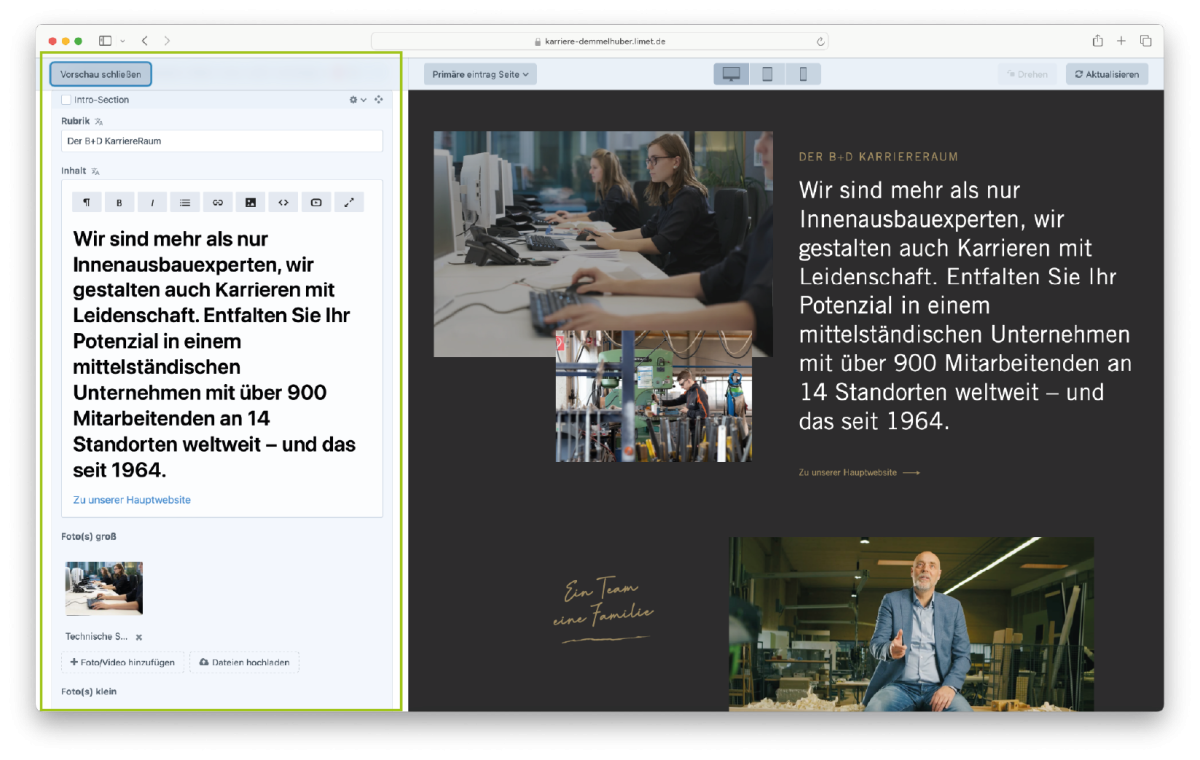Click the Ein Team eine Familie script text
The height and width of the screenshot is (760, 1200).
click(x=603, y=608)
